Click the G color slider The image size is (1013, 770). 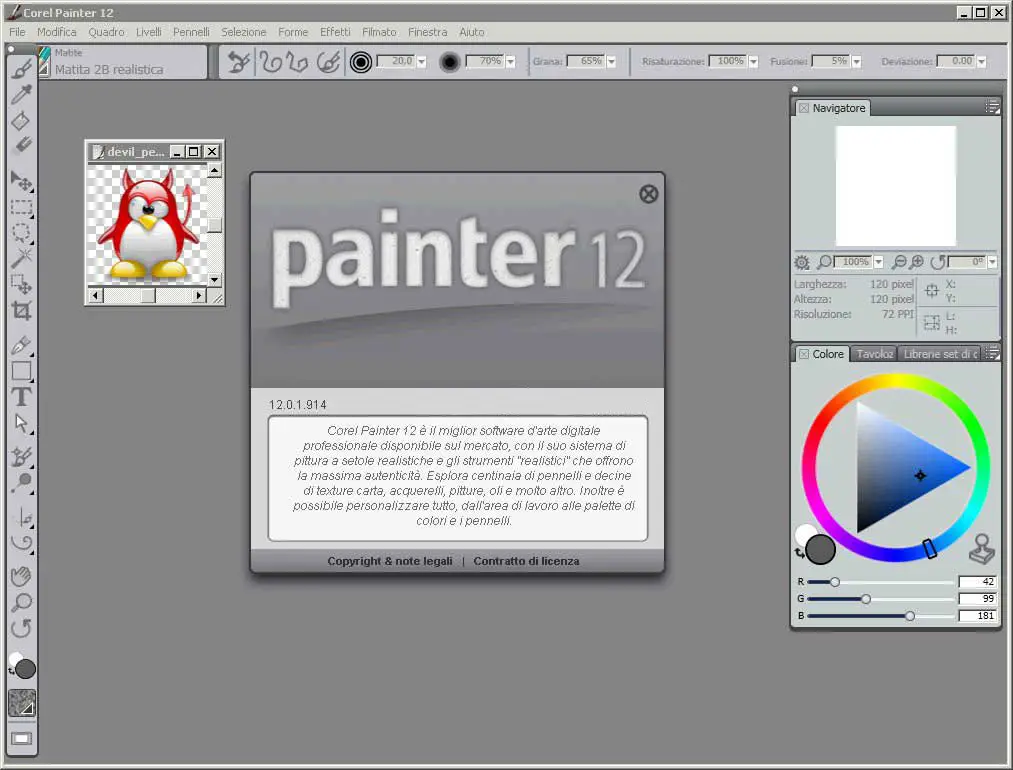click(x=881, y=599)
